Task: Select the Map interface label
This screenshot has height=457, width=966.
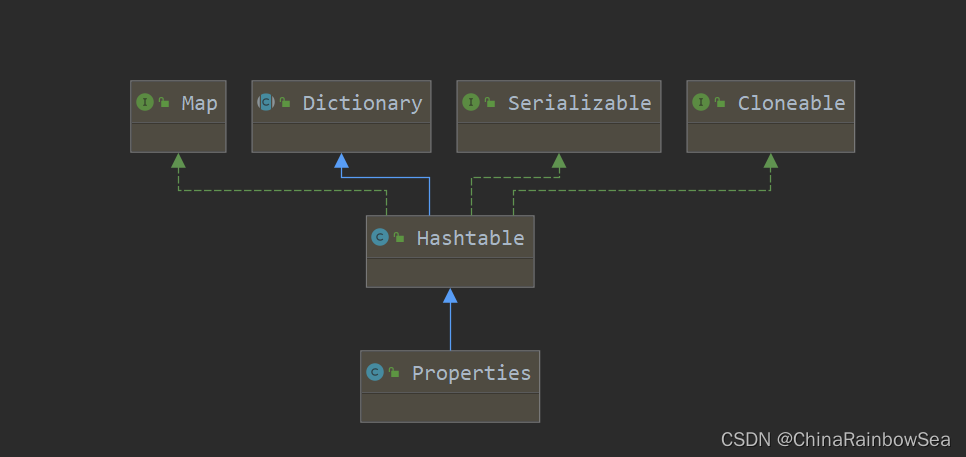Action: coord(199,103)
